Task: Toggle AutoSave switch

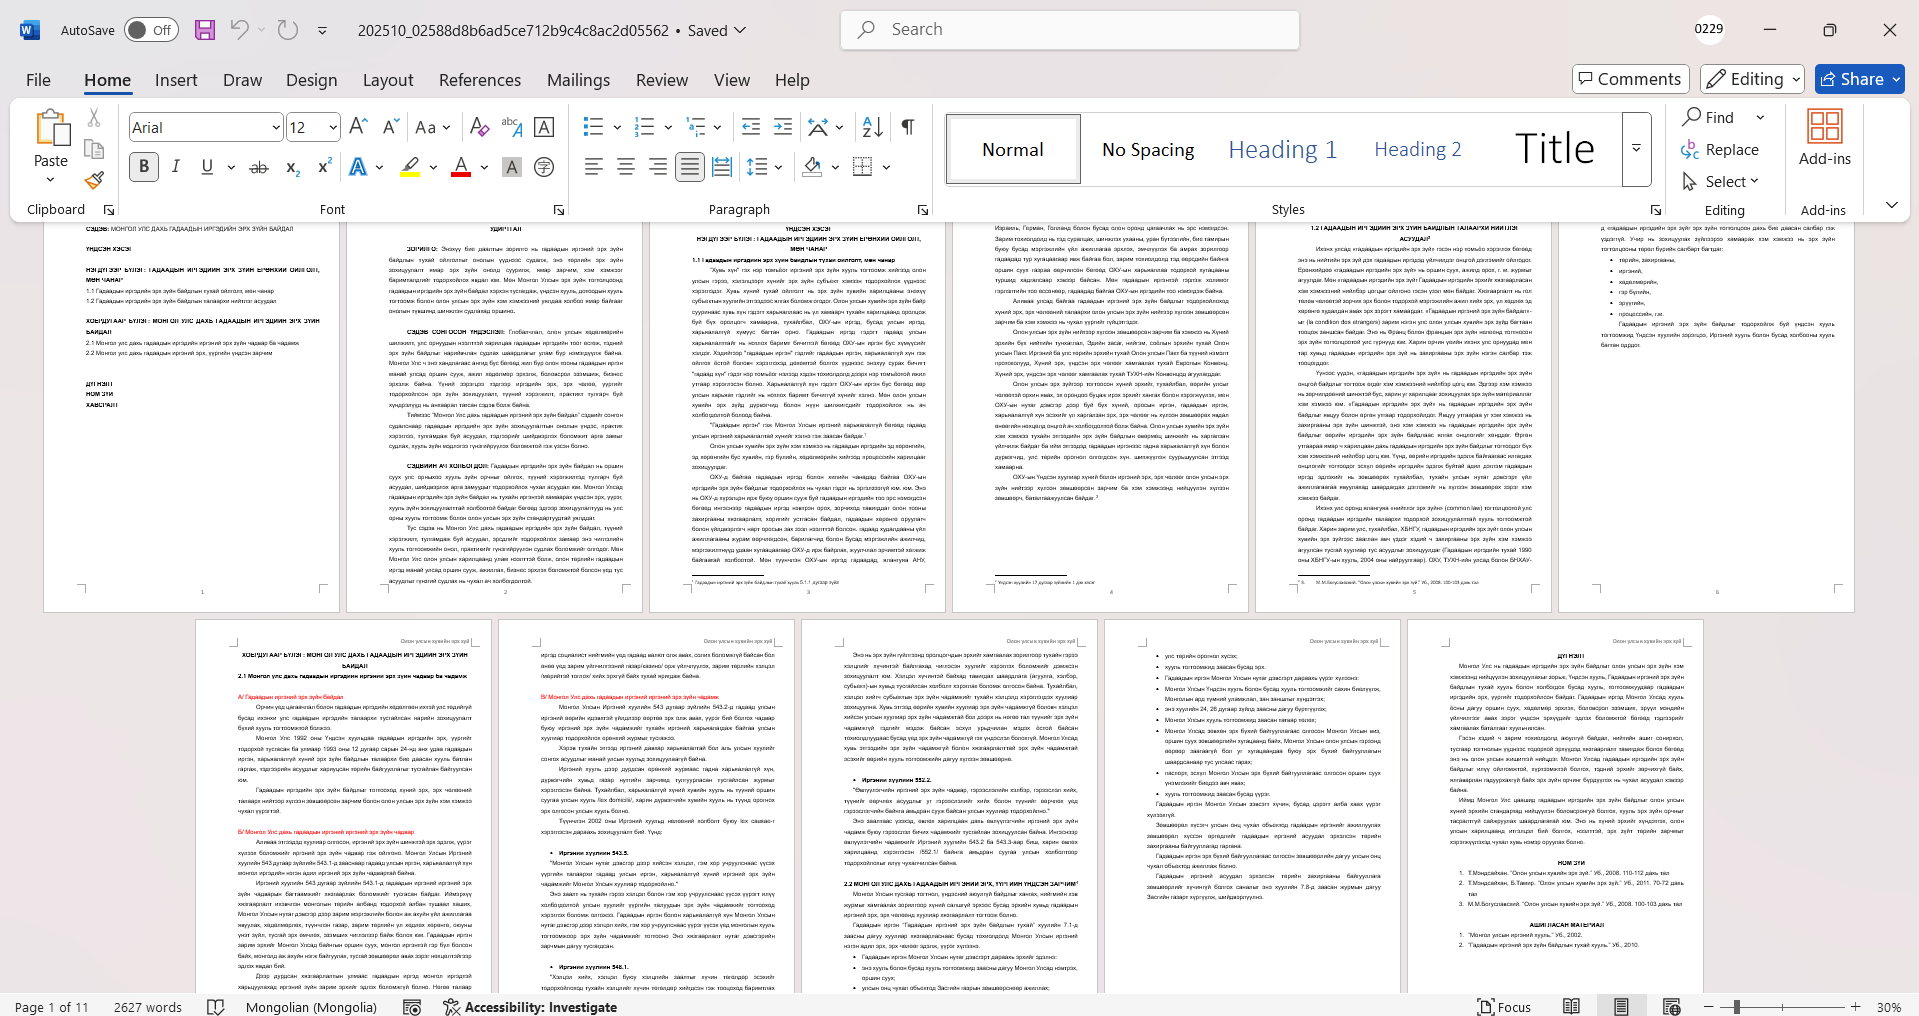Action: 151,30
